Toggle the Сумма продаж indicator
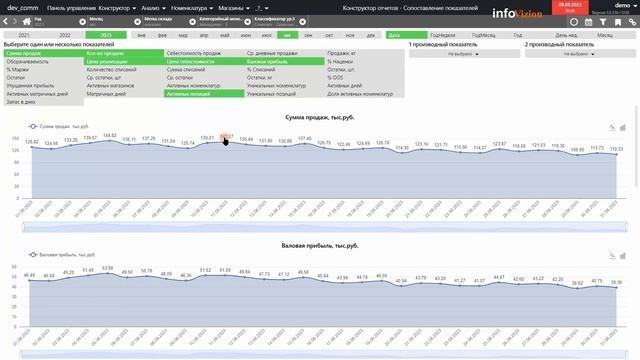640x360 pixels. click(44, 53)
